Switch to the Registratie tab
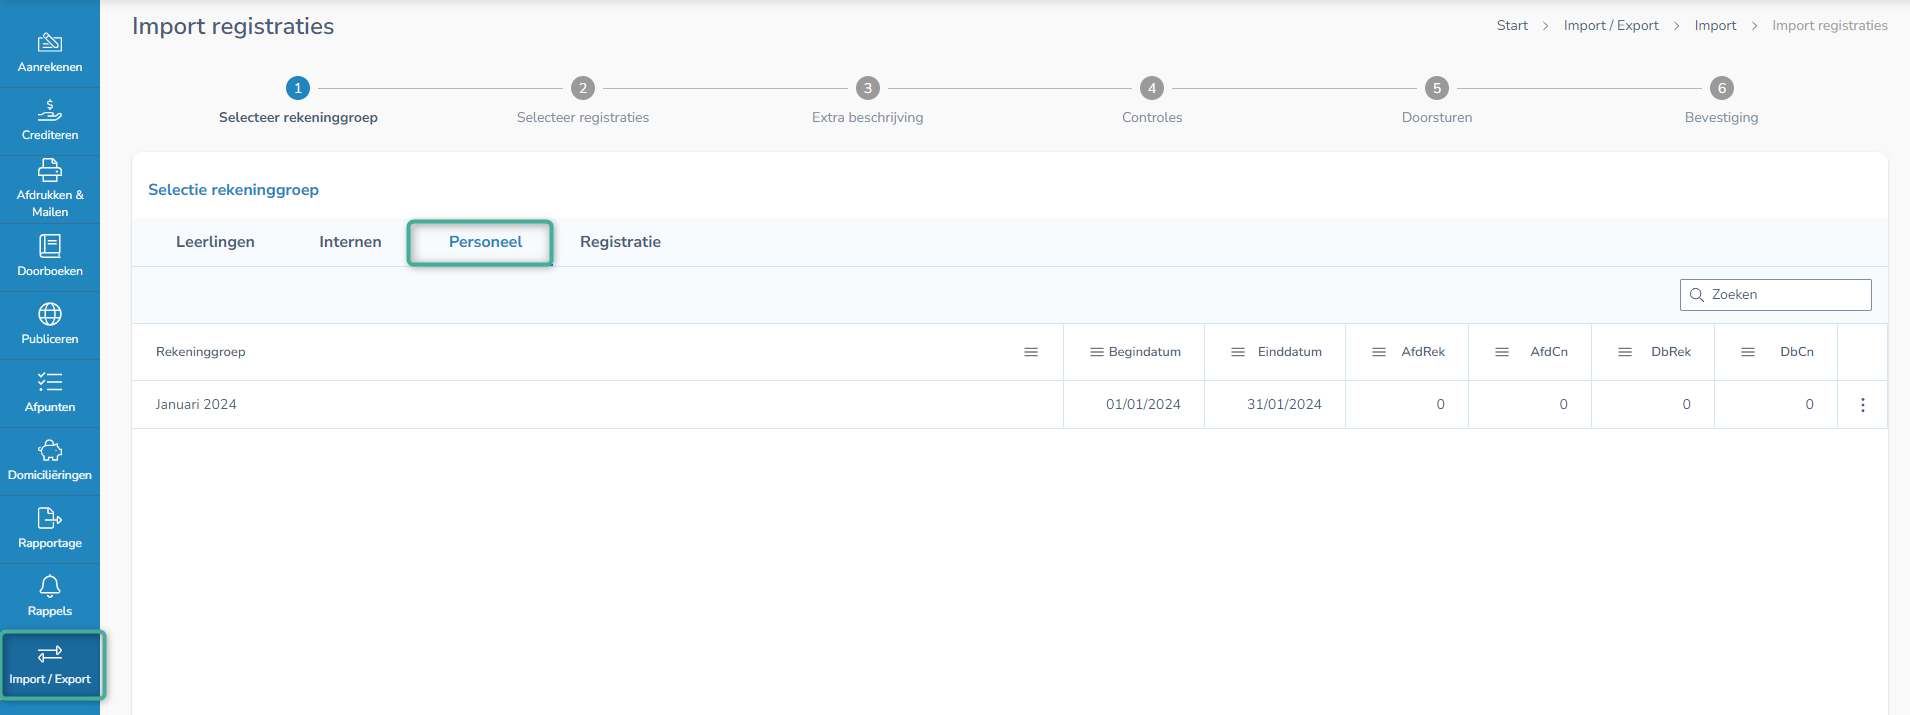Screen dimensions: 1910x715 click(620, 242)
